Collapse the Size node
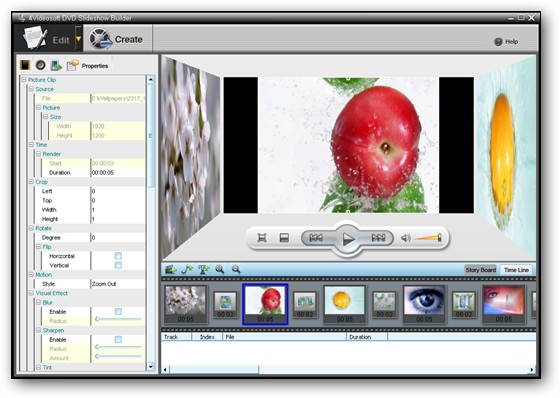 click(x=46, y=117)
